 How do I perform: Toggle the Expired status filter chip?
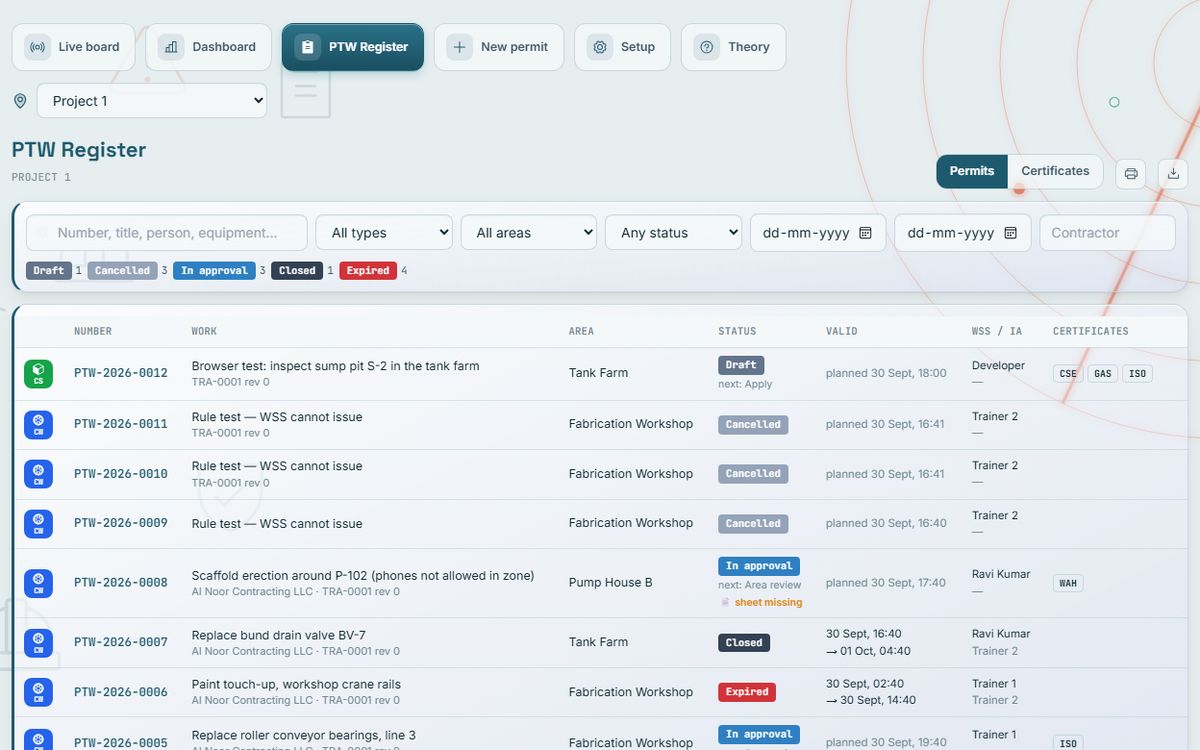[x=368, y=271]
